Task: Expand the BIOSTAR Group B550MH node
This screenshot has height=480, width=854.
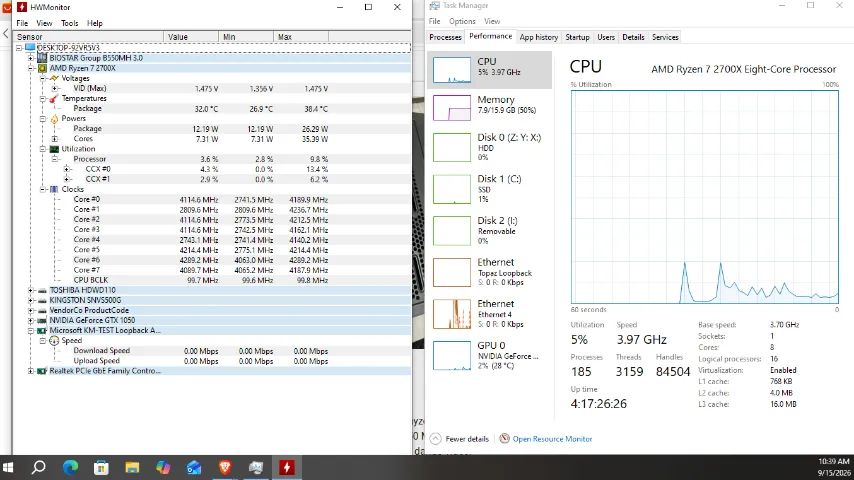Action: click(31, 58)
